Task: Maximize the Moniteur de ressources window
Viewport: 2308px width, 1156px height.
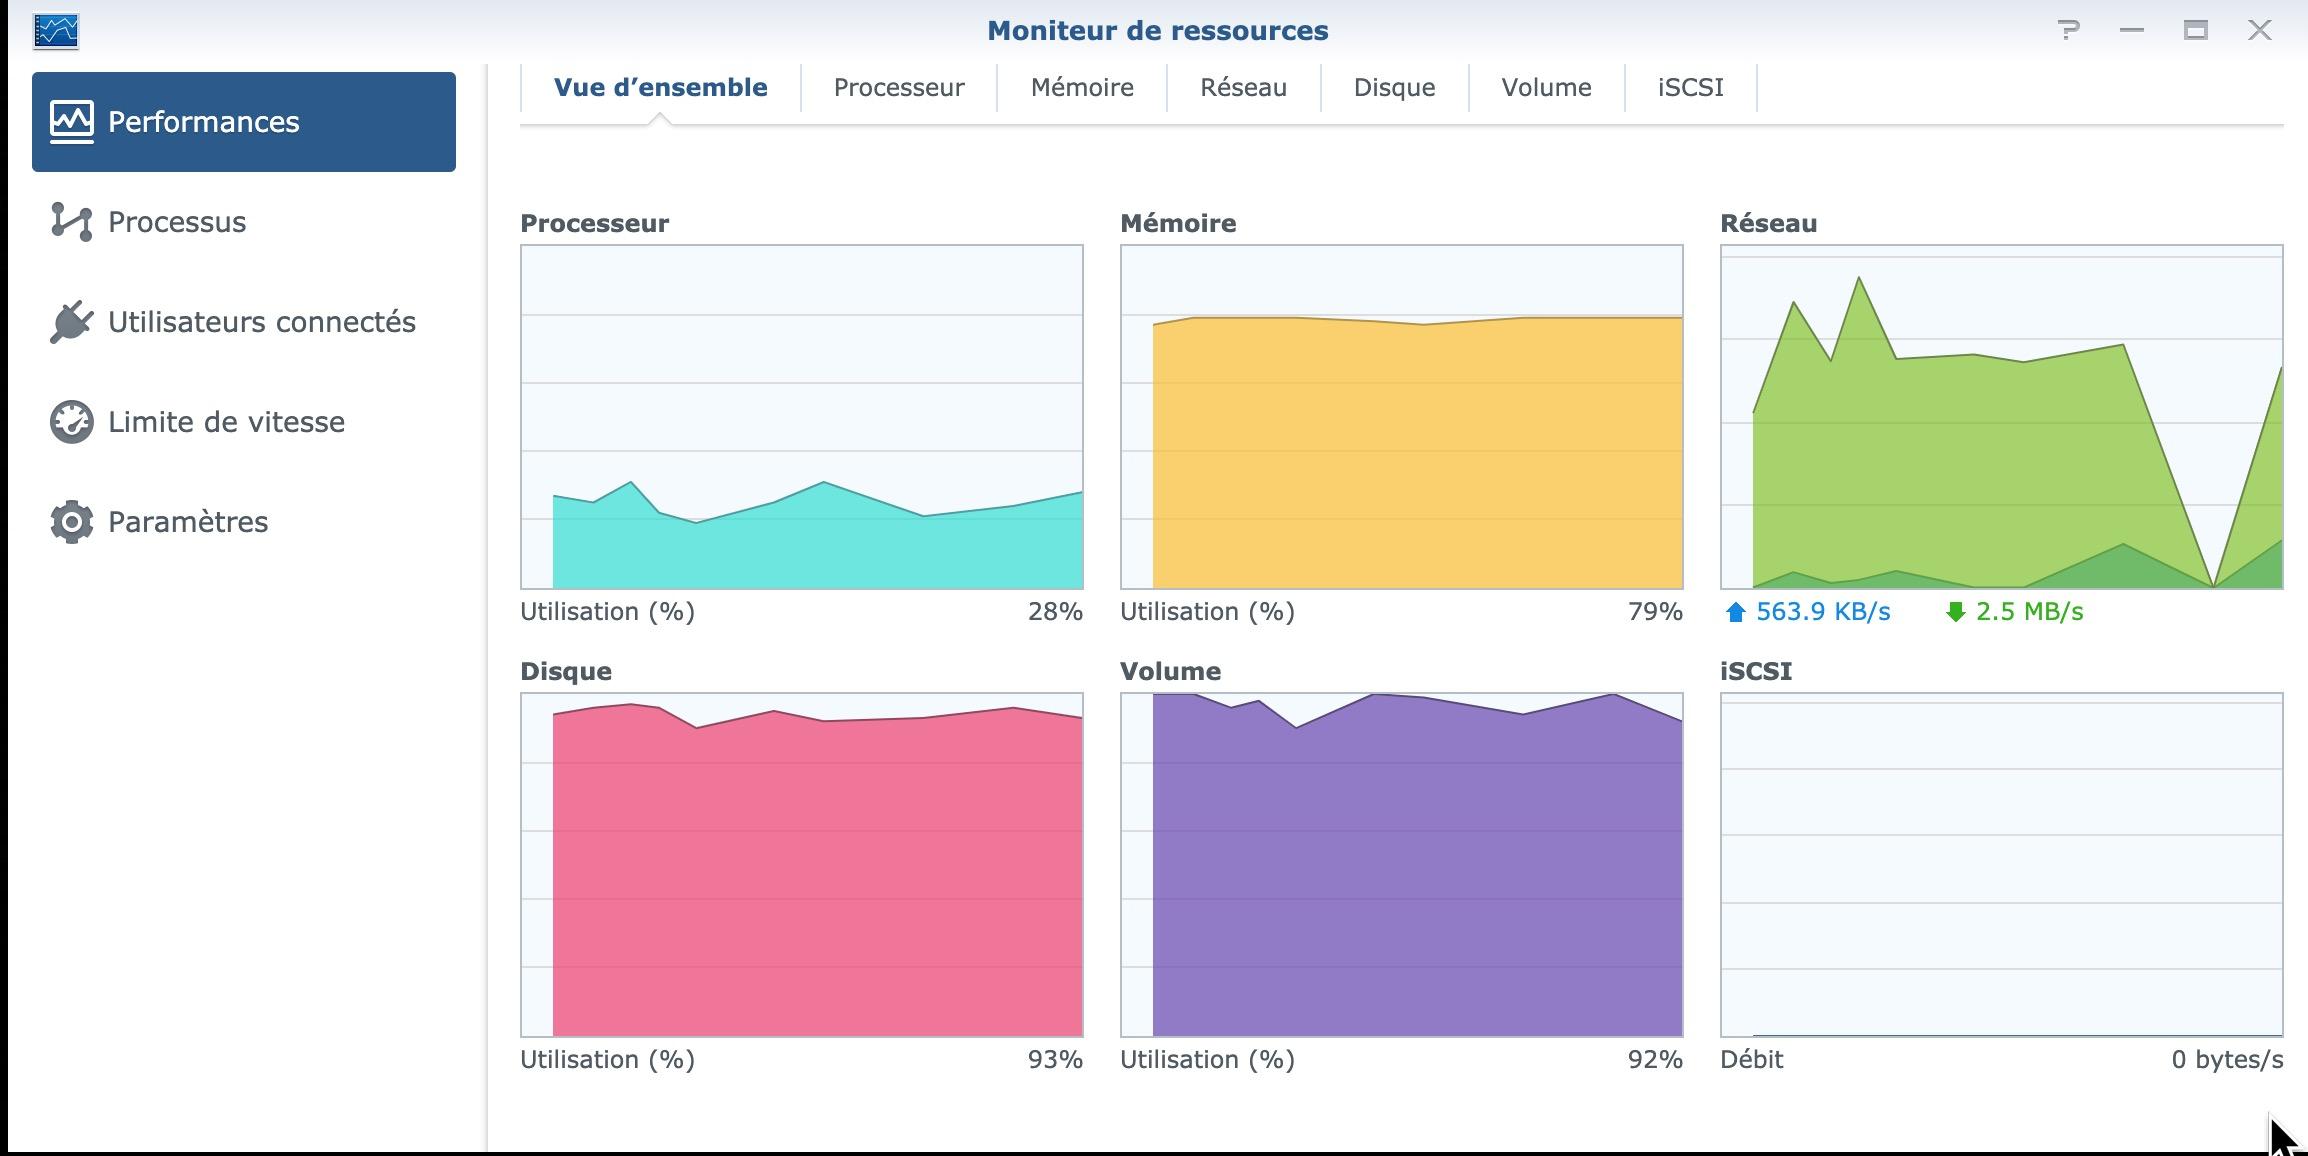Action: (2195, 30)
